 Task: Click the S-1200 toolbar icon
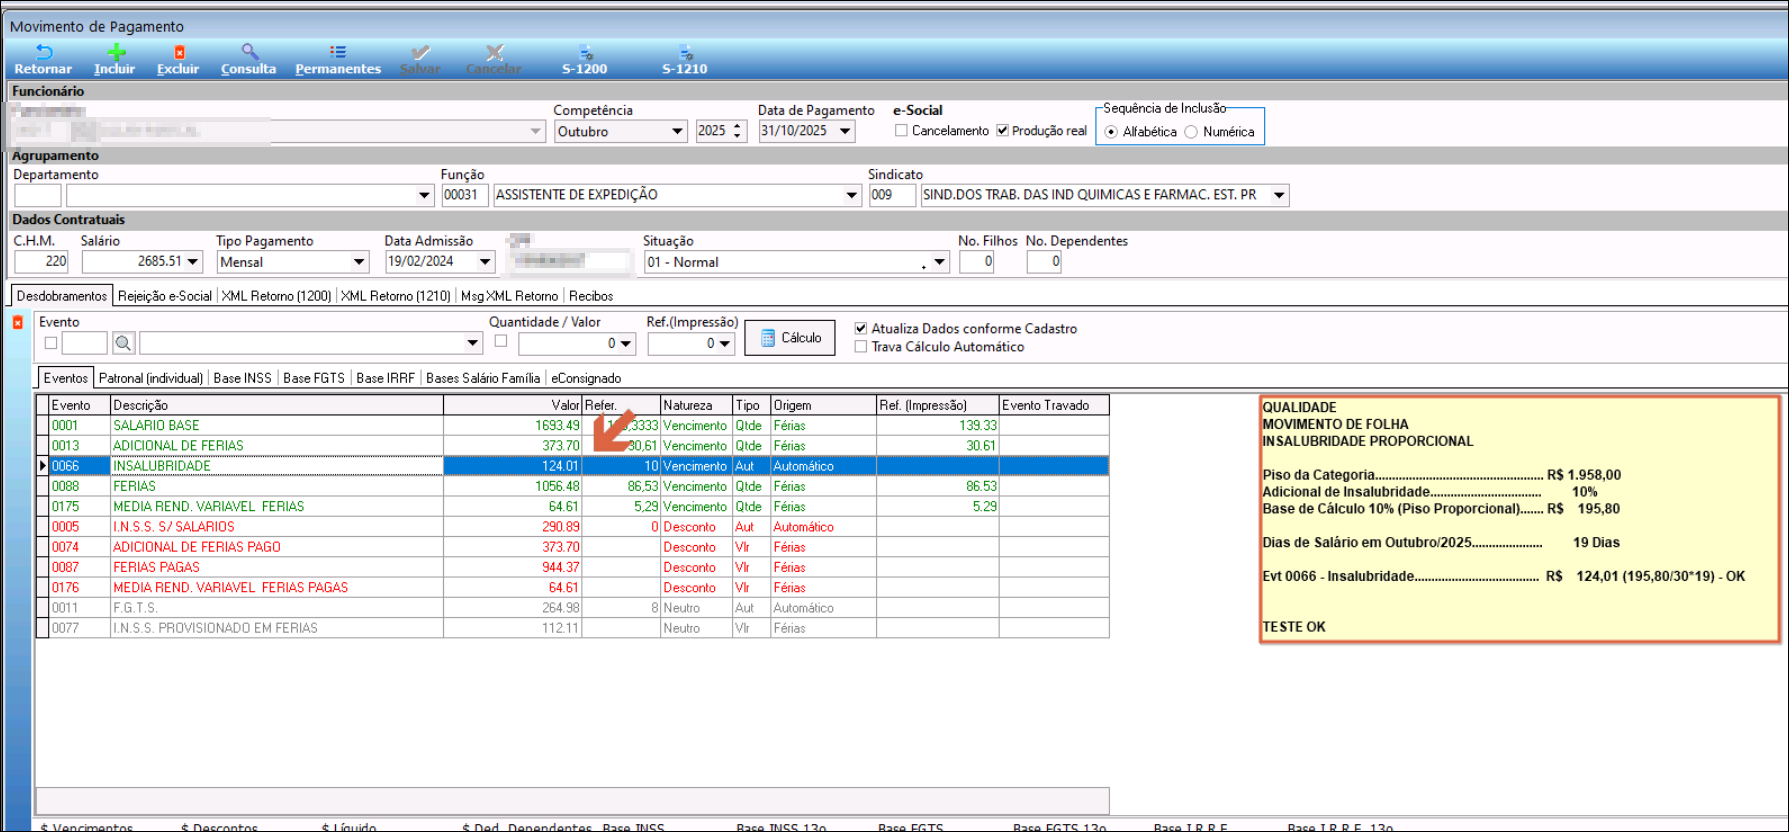(585, 52)
